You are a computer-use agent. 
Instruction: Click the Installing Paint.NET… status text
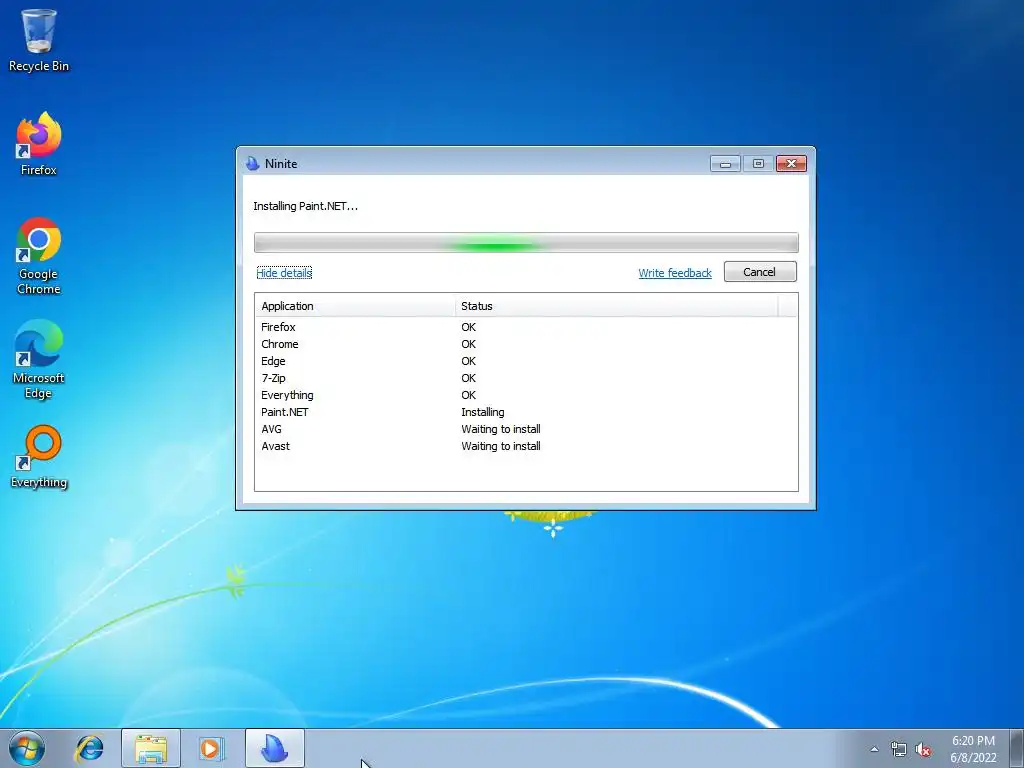306,206
